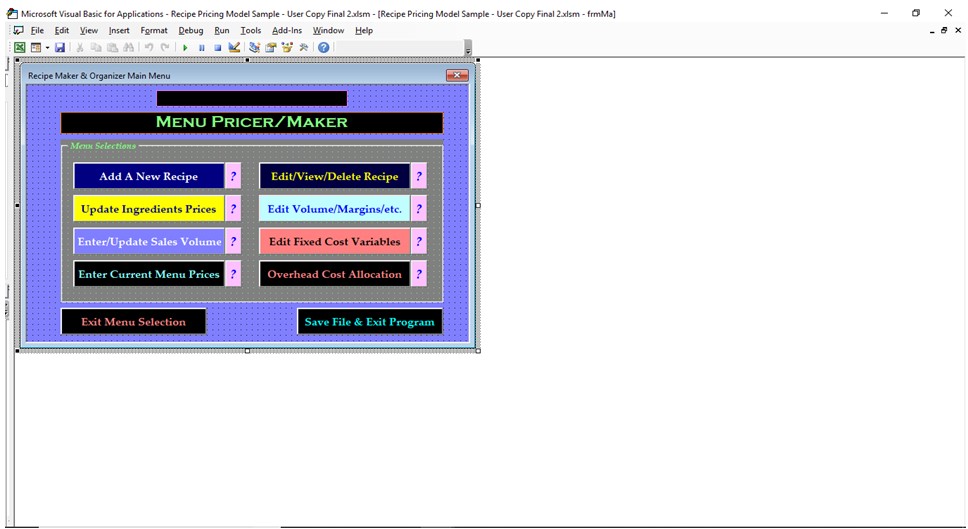Click the Reset stop icon
The image size is (968, 529).
click(217, 47)
